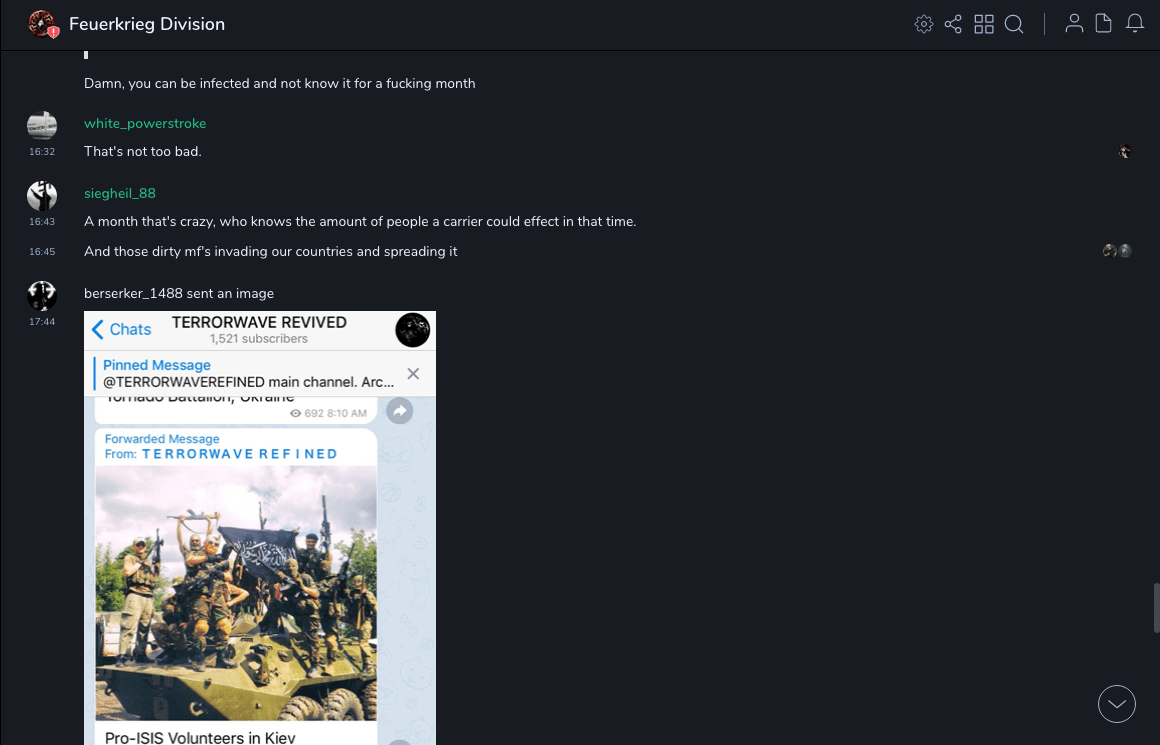Click the 16:45 message timestamp
1160x745 pixels.
(x=42, y=252)
